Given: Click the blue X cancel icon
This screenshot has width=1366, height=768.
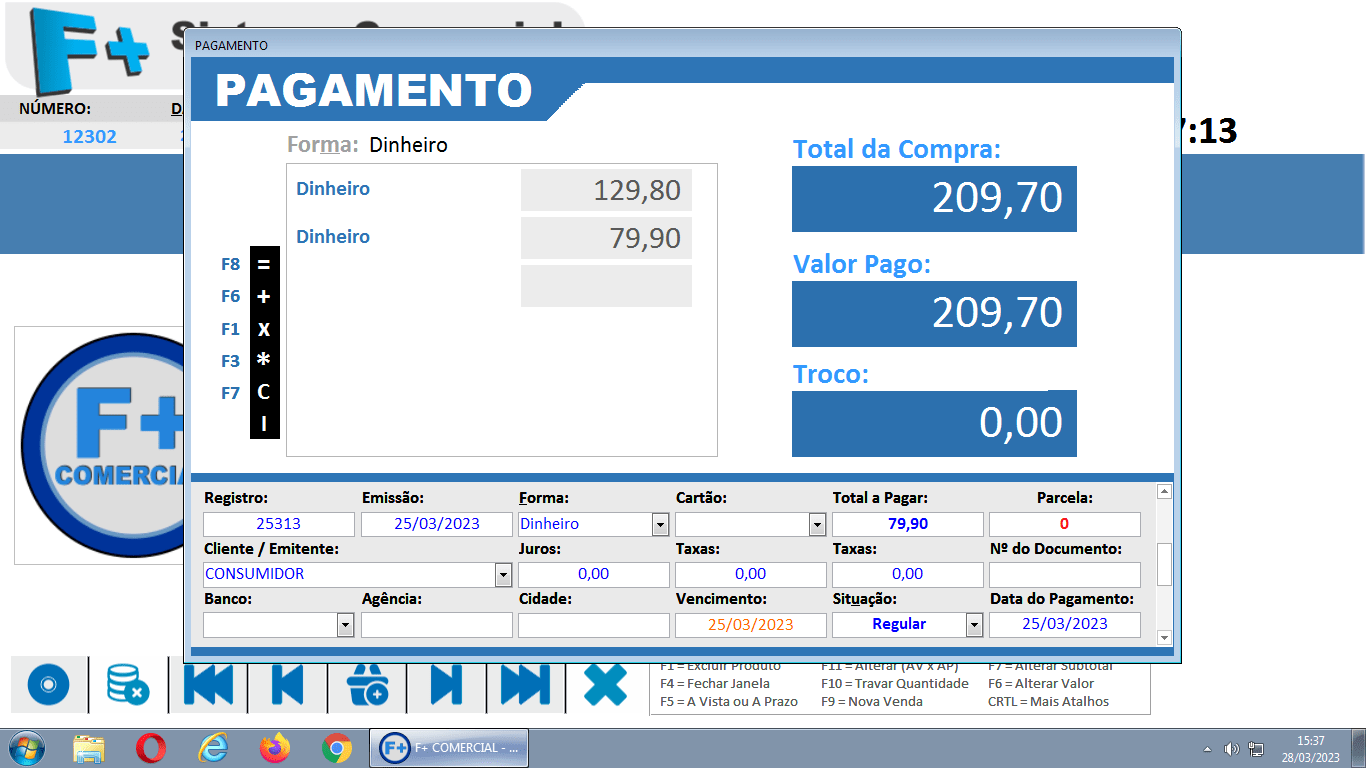Looking at the screenshot, I should 605,685.
